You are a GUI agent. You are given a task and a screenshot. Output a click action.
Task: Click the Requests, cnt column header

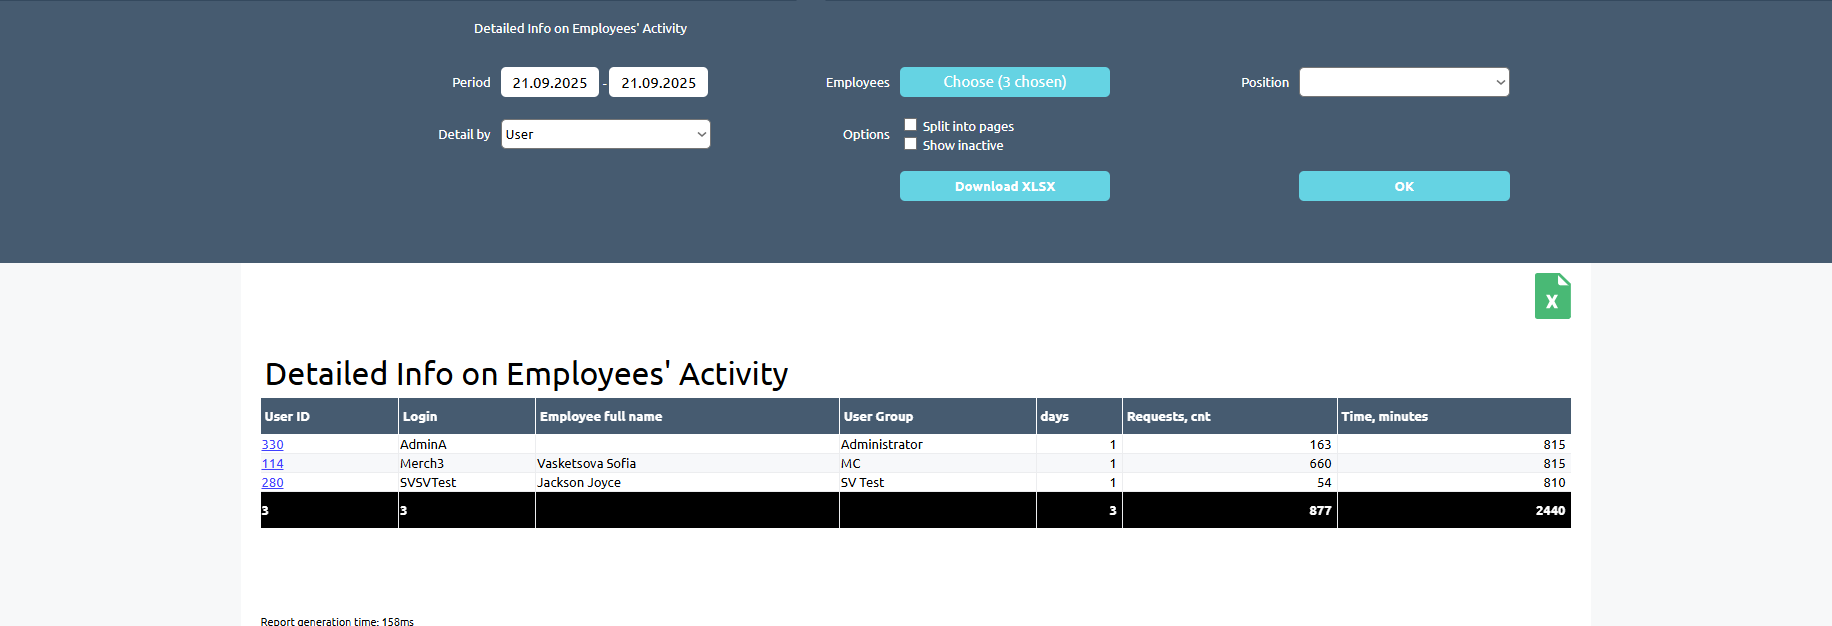coord(1168,417)
